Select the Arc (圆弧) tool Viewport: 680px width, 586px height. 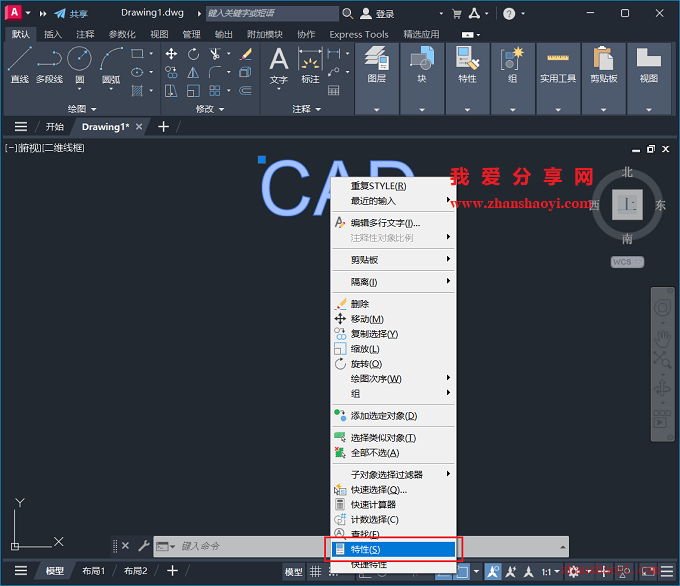(x=111, y=65)
